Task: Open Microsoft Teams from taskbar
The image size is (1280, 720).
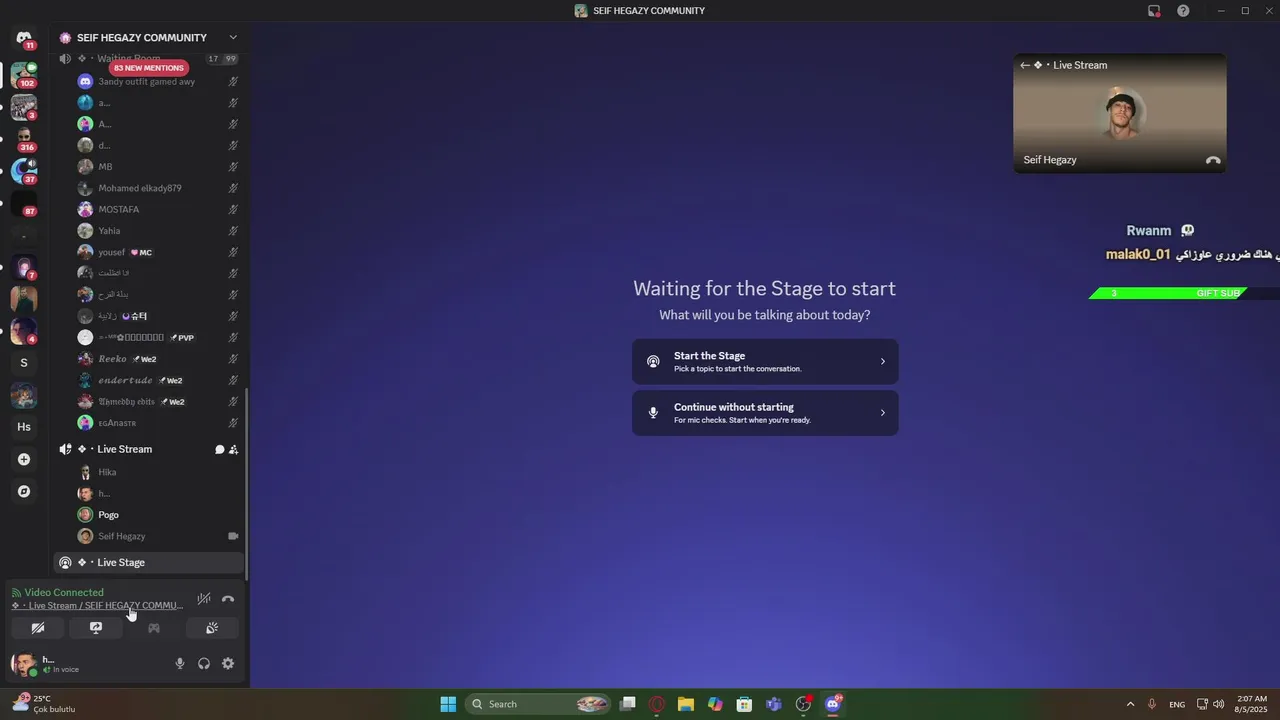Action: [x=774, y=704]
